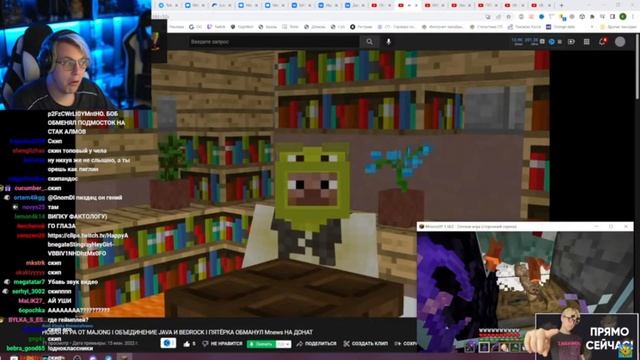Close the Minecraft window

tap(626, 226)
